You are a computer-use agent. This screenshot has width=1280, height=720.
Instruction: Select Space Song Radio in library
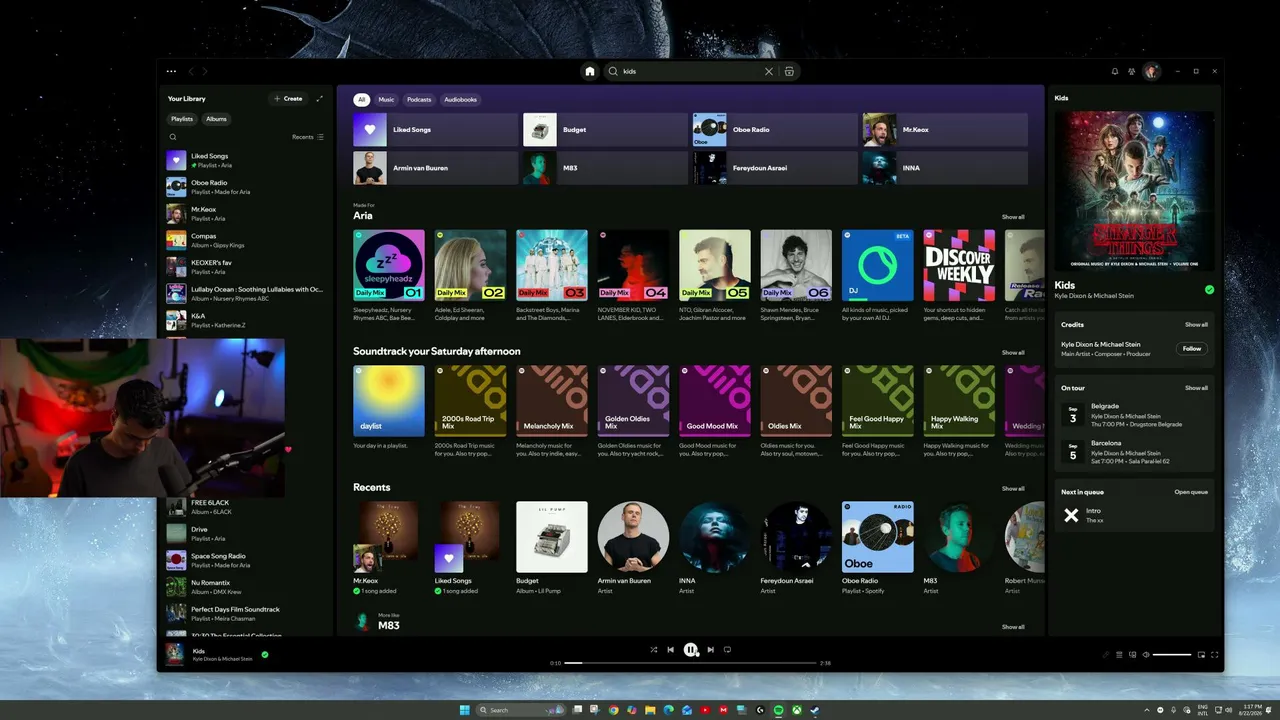[x=245, y=560]
